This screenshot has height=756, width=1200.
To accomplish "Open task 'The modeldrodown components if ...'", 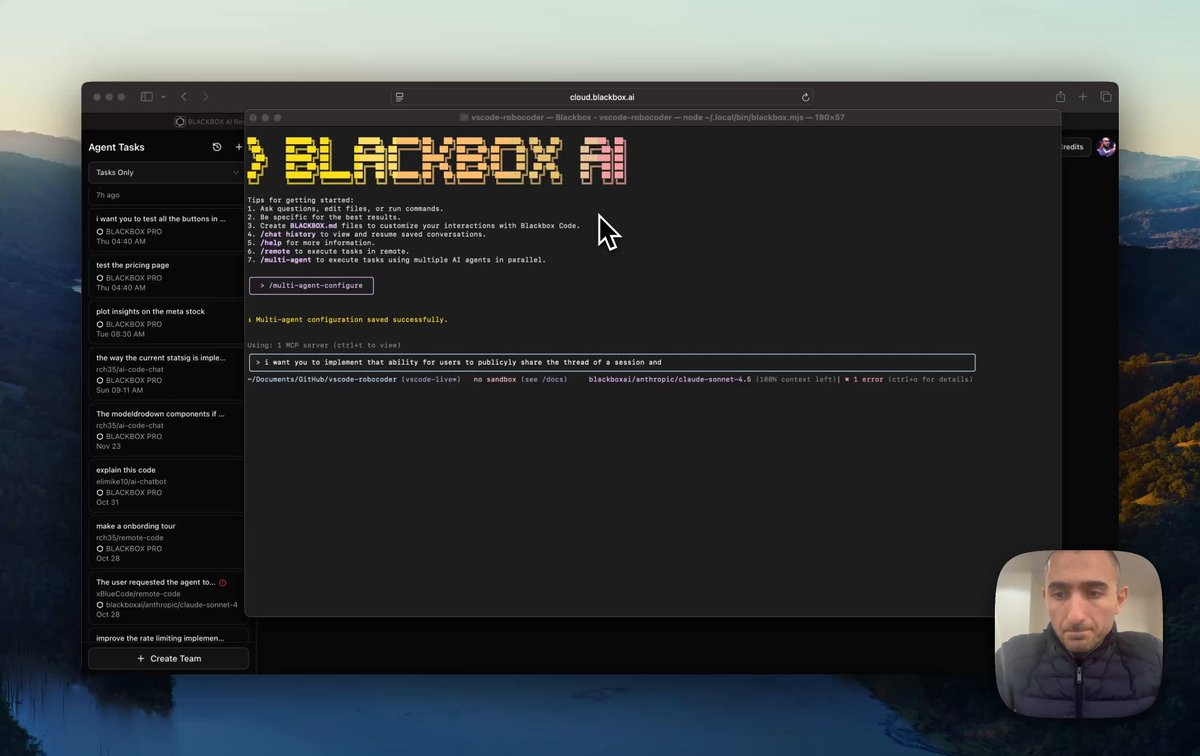I will (x=166, y=429).
